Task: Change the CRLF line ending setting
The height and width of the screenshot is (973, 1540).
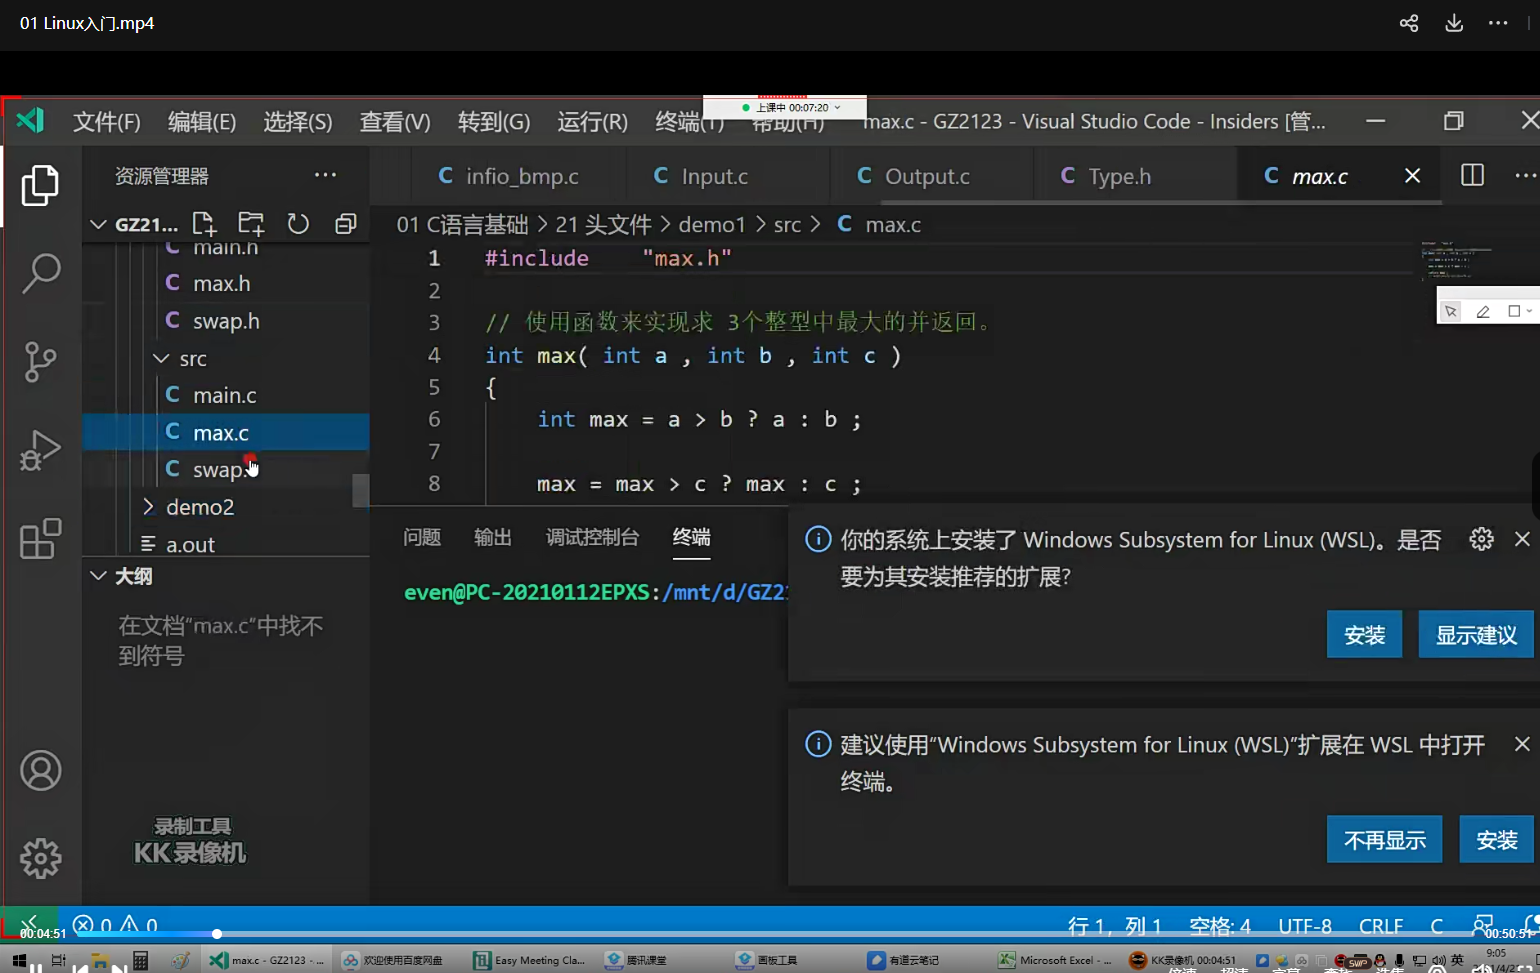Action: 1381,926
